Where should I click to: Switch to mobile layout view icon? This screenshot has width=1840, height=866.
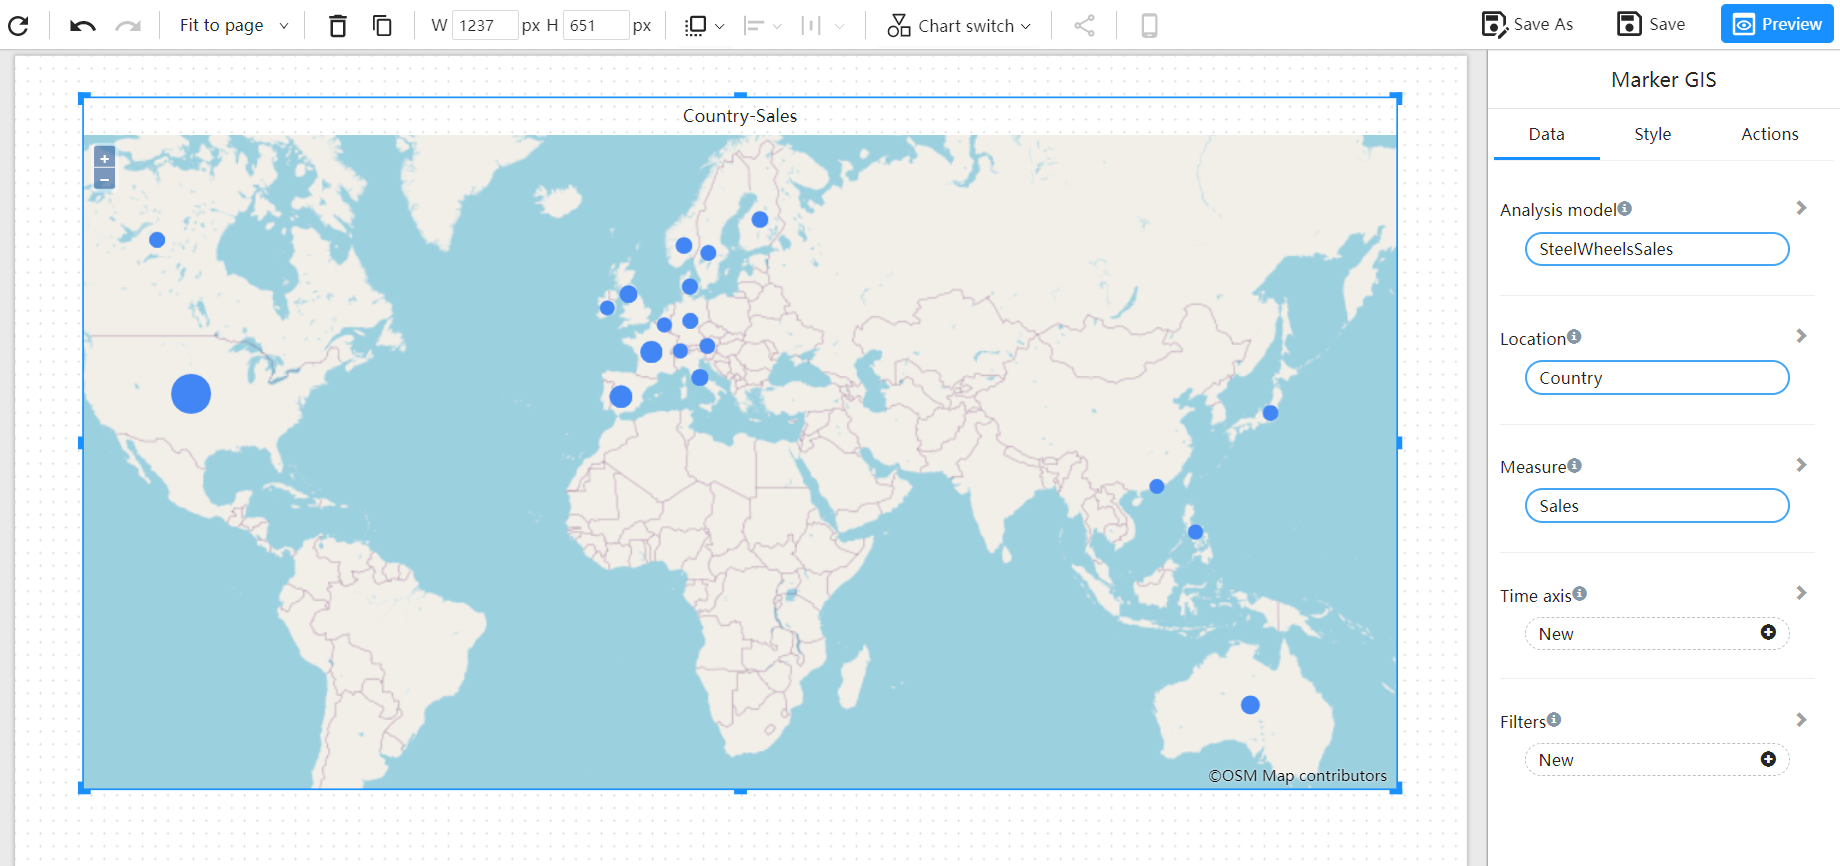click(x=1149, y=25)
